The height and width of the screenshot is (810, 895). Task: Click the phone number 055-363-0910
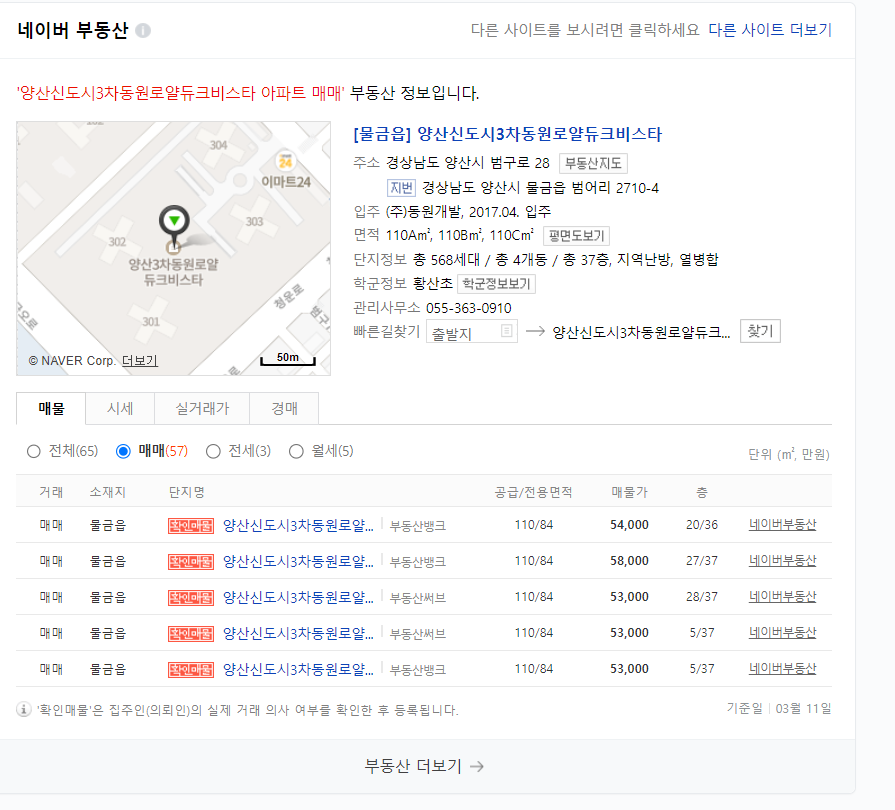click(469, 308)
